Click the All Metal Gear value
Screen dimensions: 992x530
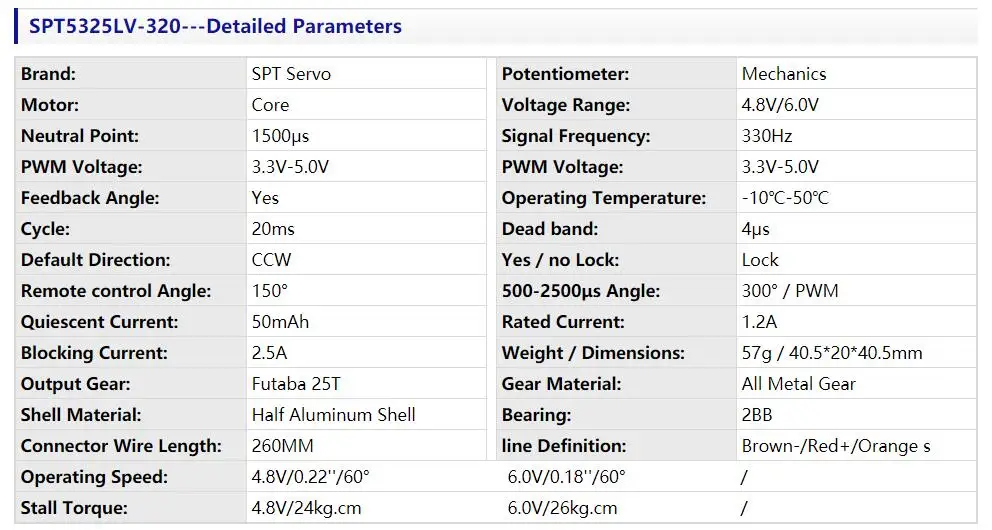tap(799, 384)
